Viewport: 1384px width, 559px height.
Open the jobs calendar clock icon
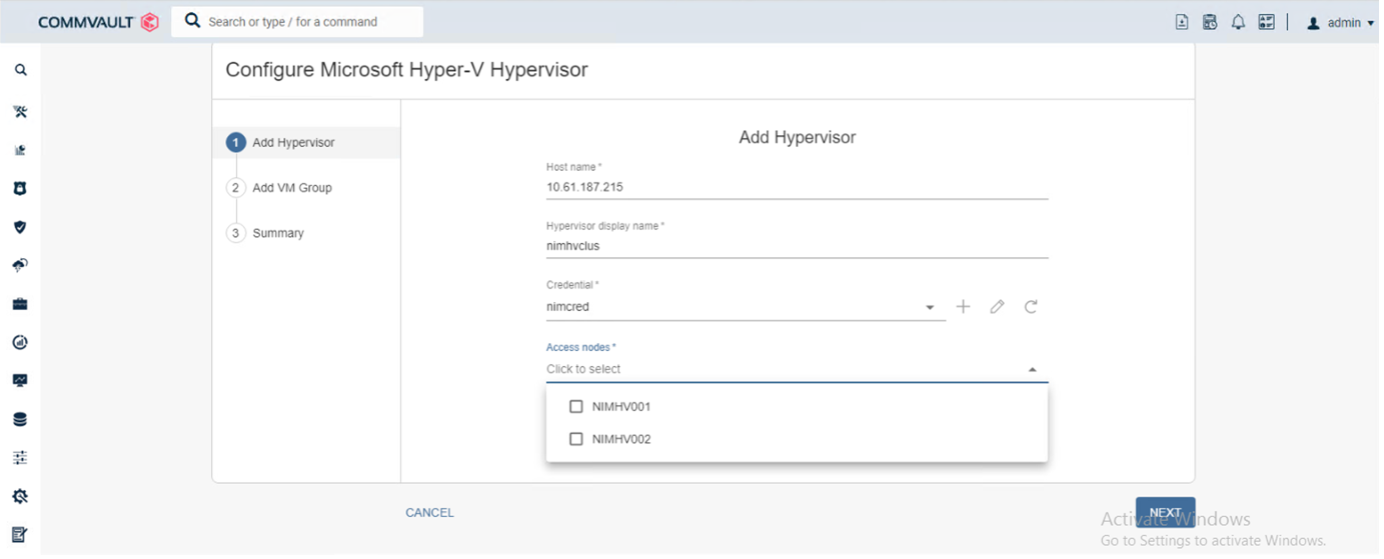click(1210, 22)
